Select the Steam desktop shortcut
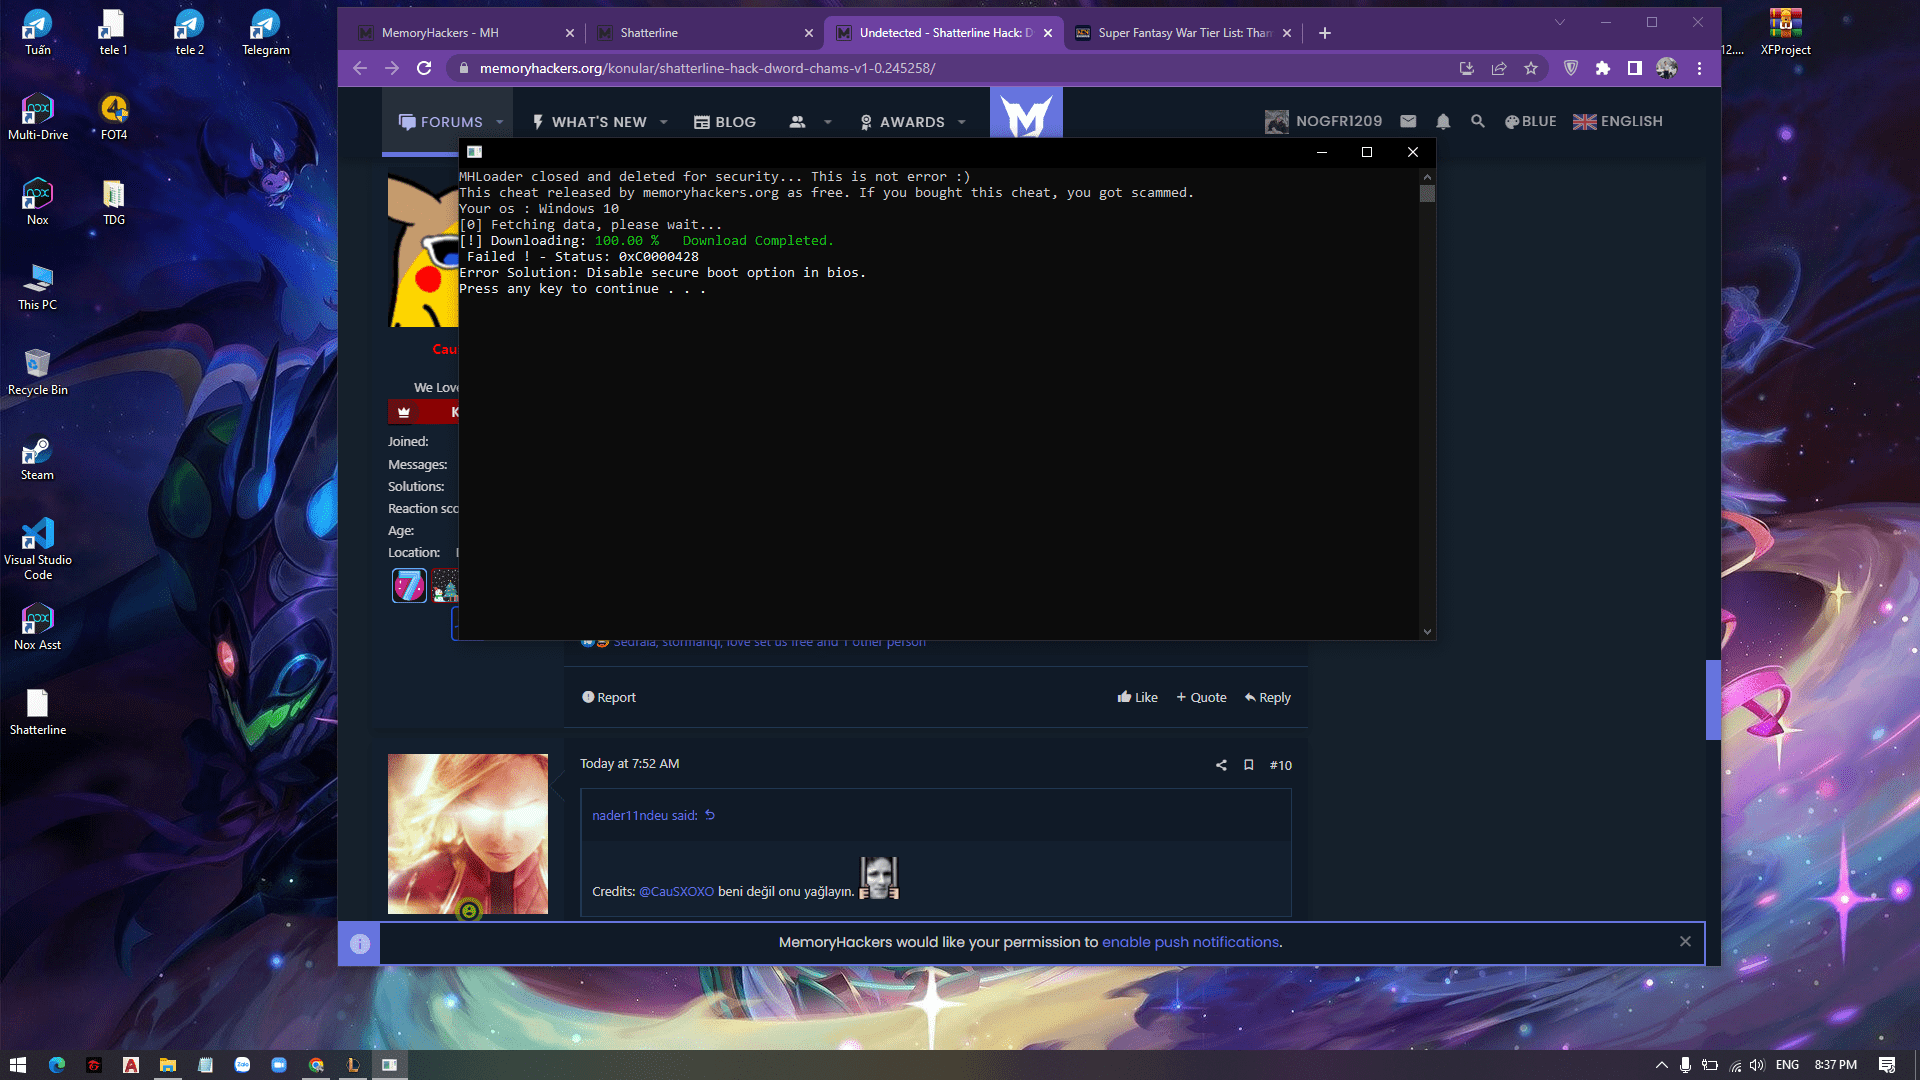Screen dimensions: 1920x1080 [38, 457]
